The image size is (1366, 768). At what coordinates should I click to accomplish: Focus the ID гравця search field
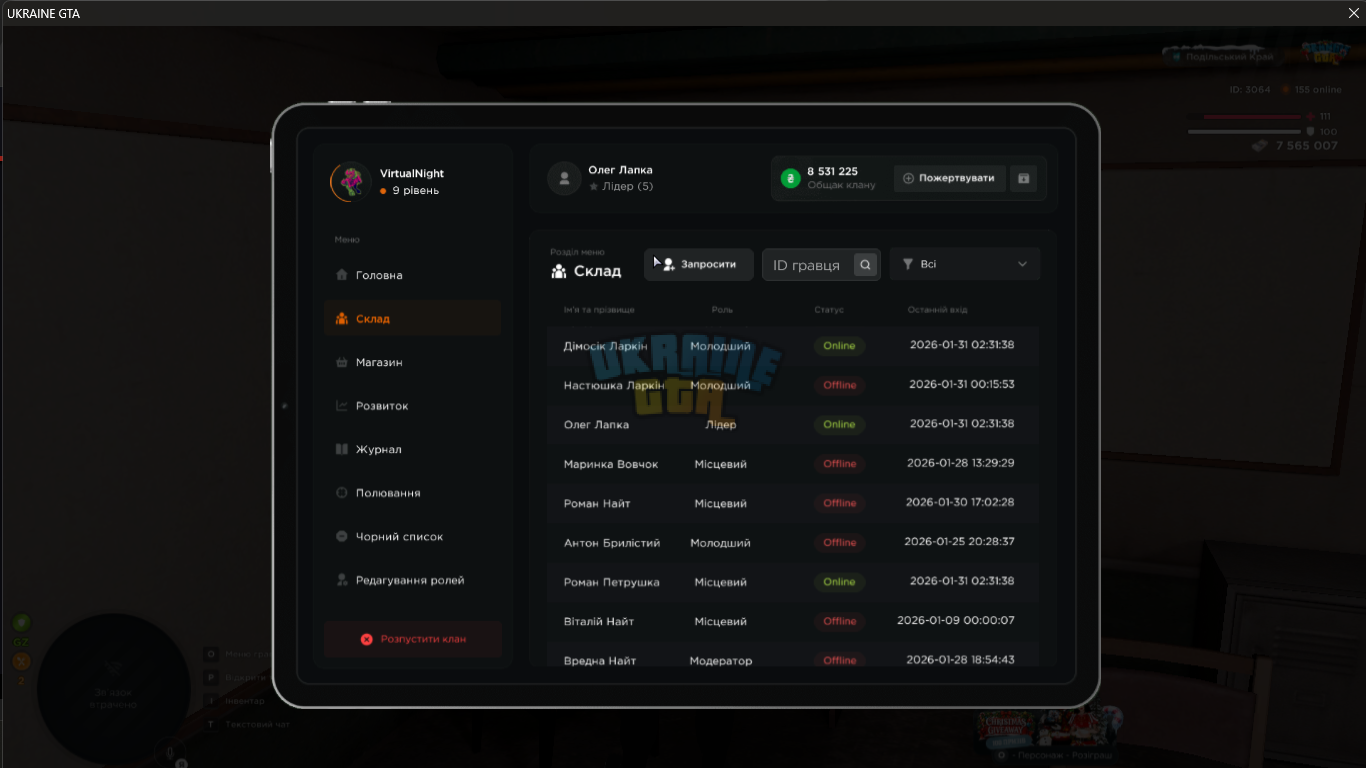808,265
